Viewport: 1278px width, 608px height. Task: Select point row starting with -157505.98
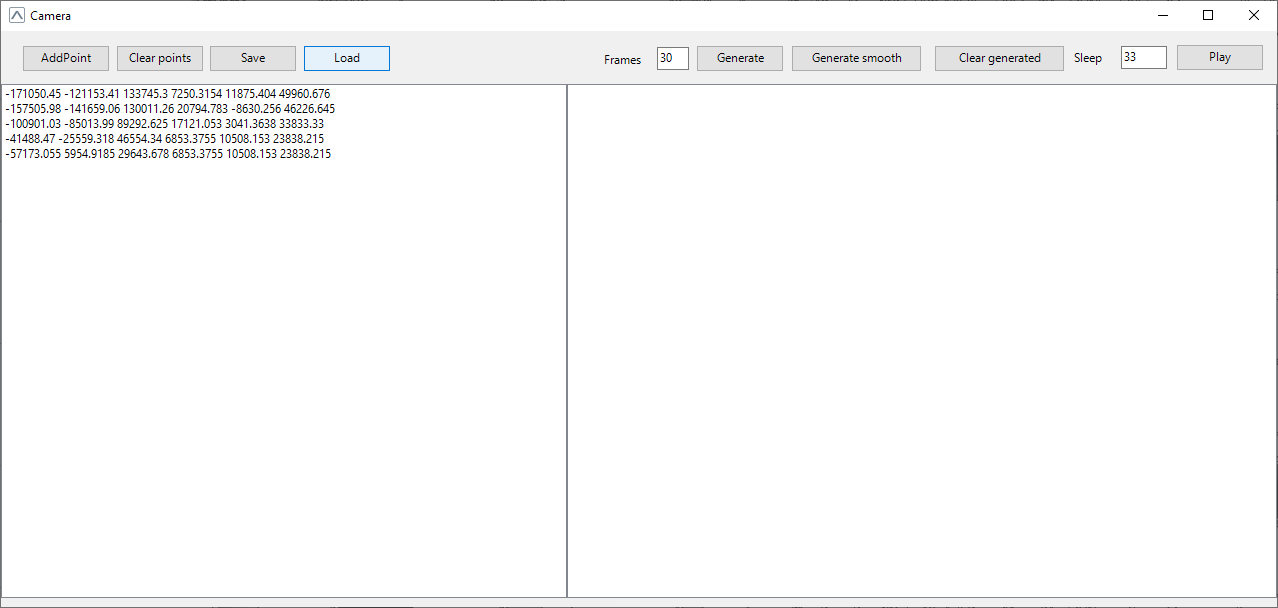[170, 109]
